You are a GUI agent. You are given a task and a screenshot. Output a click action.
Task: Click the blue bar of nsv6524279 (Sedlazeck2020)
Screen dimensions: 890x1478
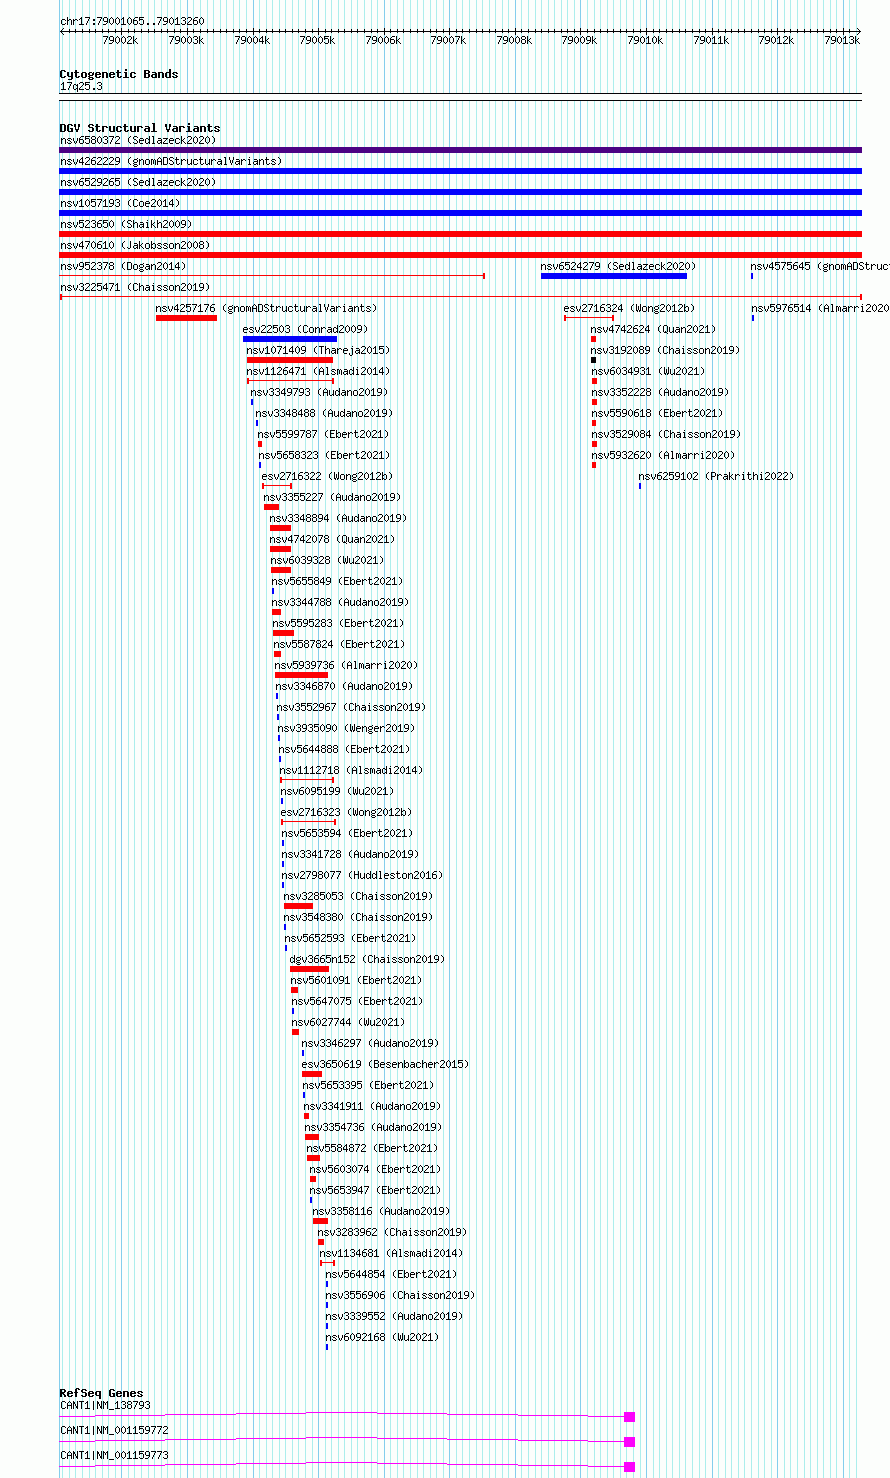coord(614,276)
